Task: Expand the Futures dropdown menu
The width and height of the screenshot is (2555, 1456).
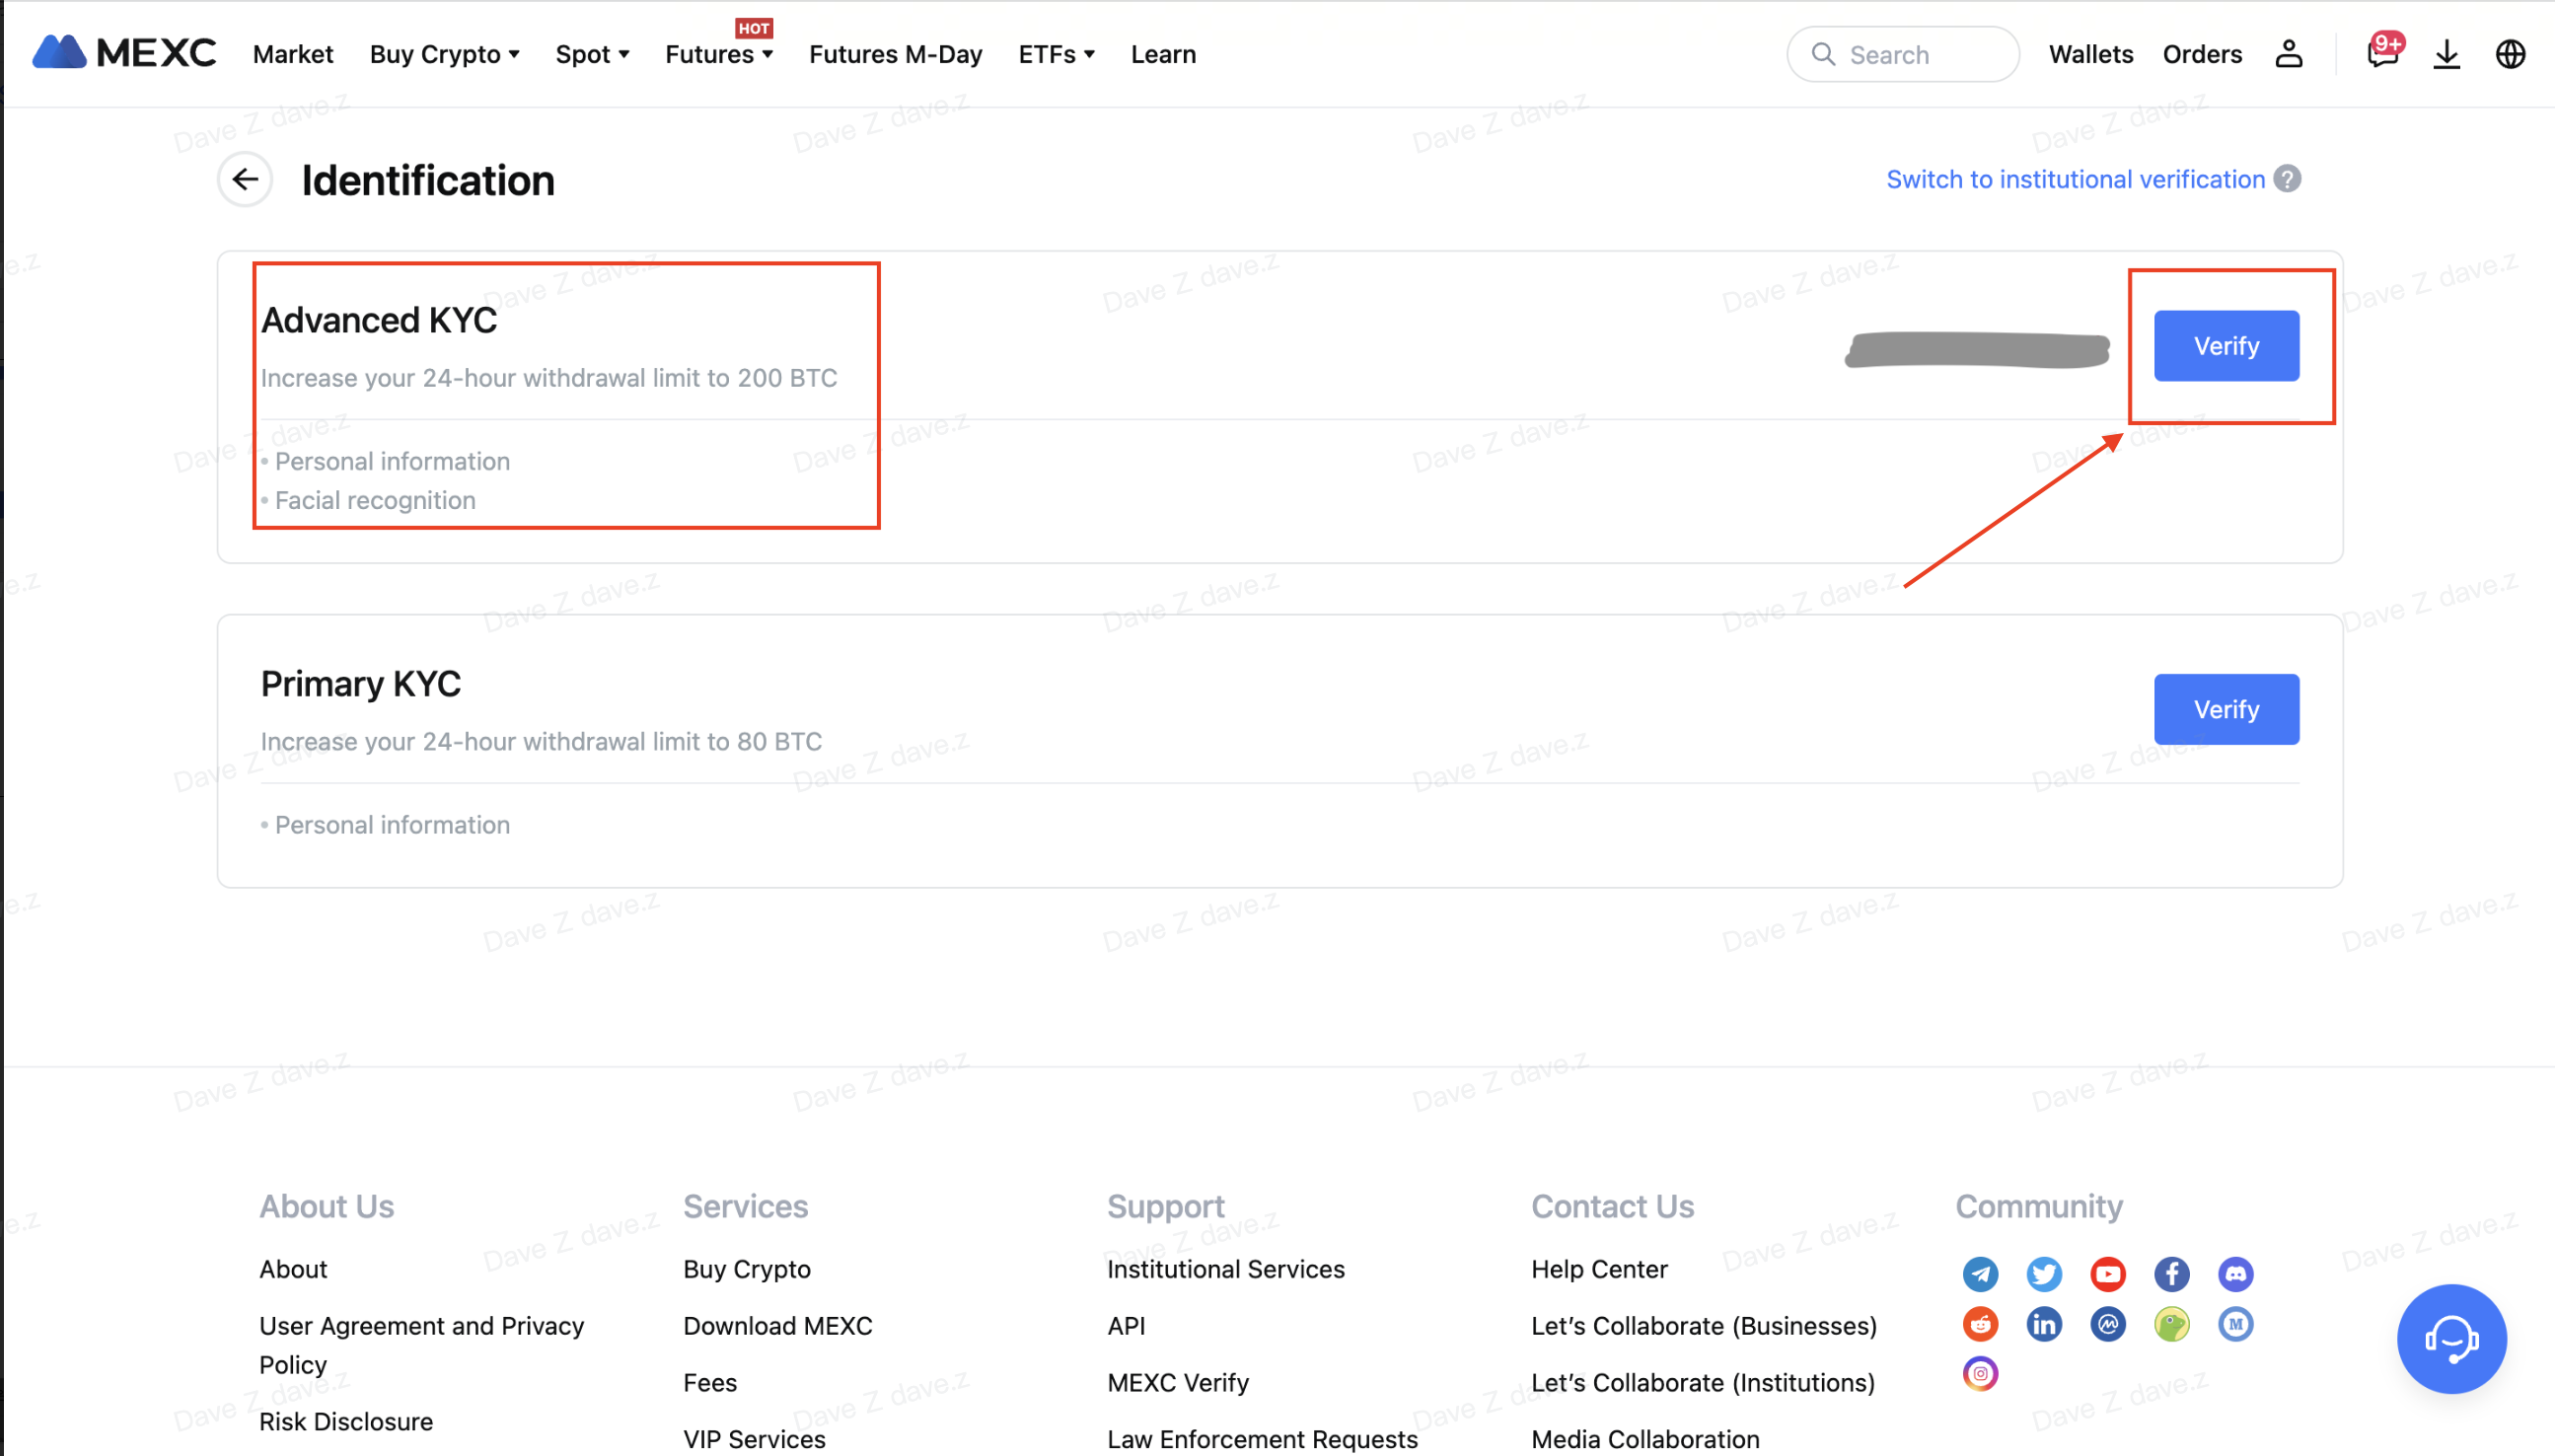Action: tap(718, 54)
